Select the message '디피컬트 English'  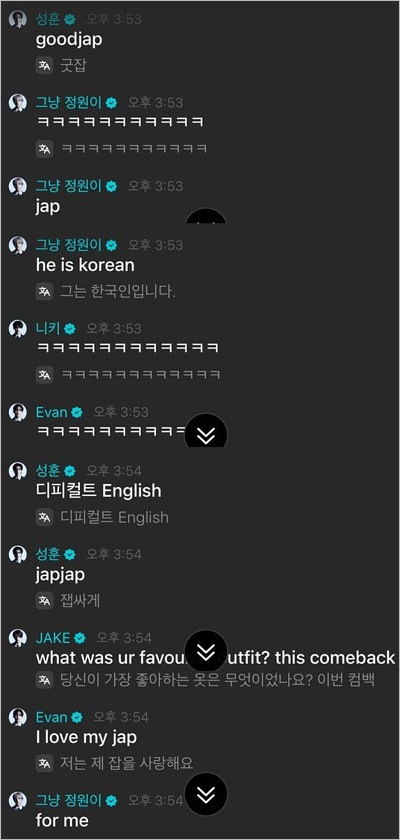click(x=99, y=491)
